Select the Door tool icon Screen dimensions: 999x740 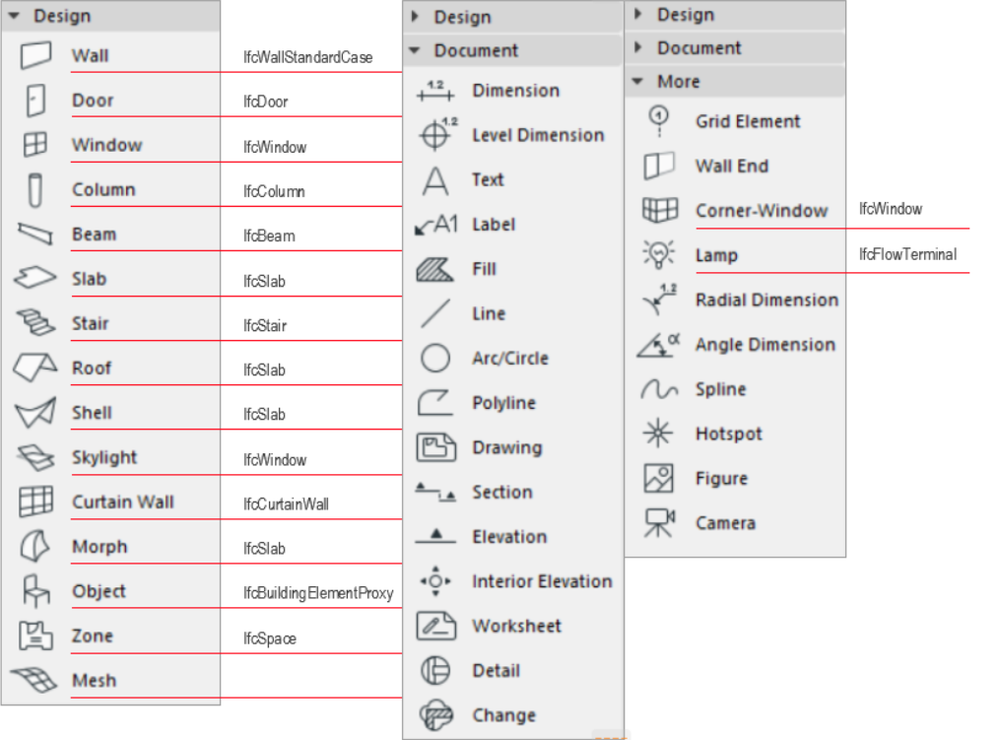coord(36,100)
